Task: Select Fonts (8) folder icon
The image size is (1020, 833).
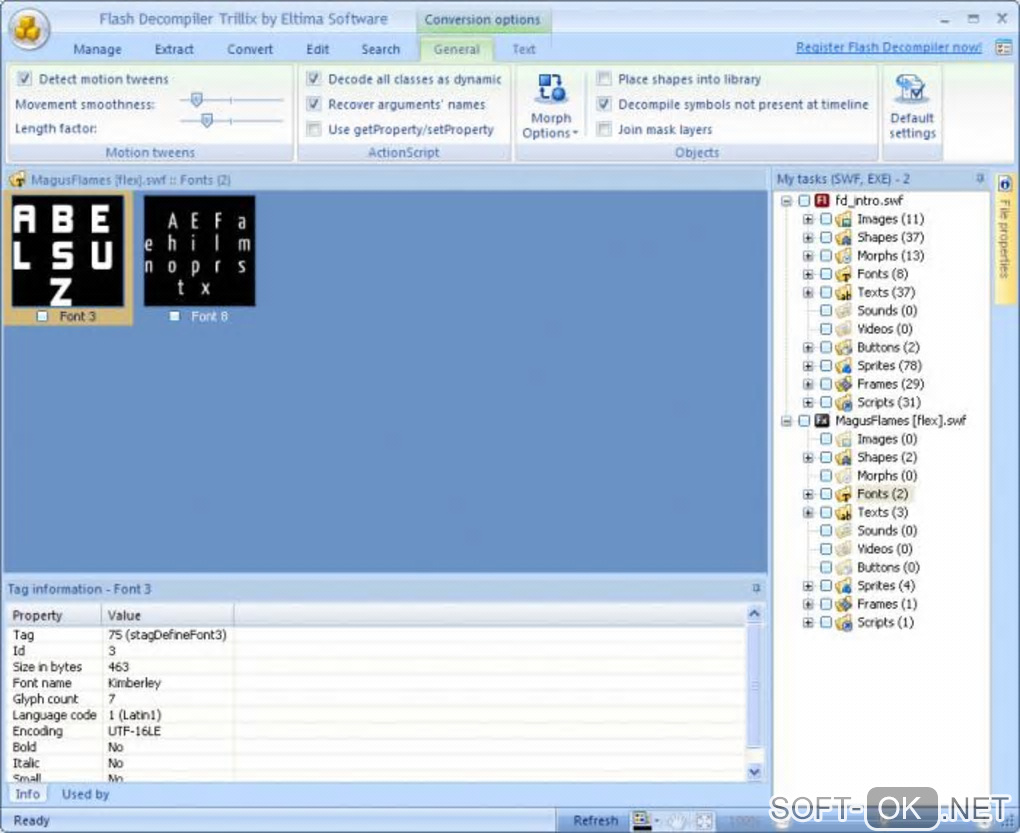Action: coord(844,274)
